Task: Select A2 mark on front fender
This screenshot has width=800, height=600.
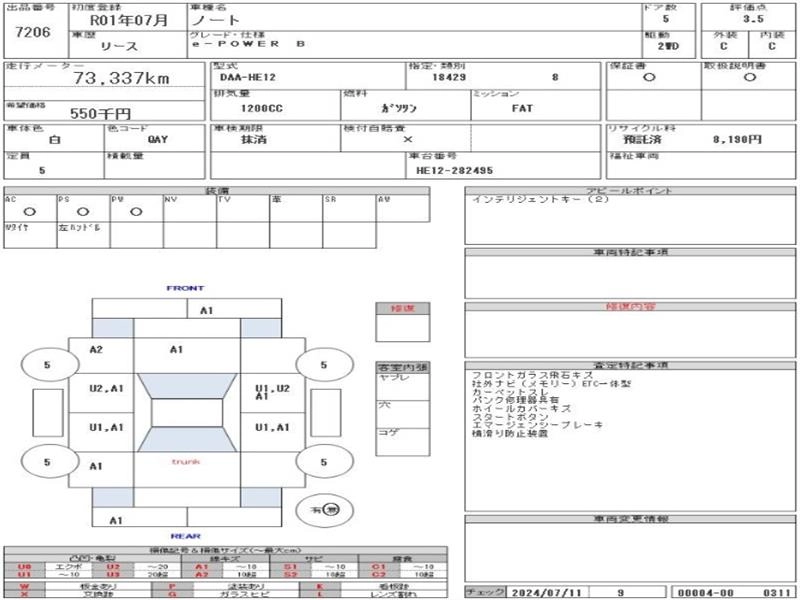Action: tap(96, 349)
